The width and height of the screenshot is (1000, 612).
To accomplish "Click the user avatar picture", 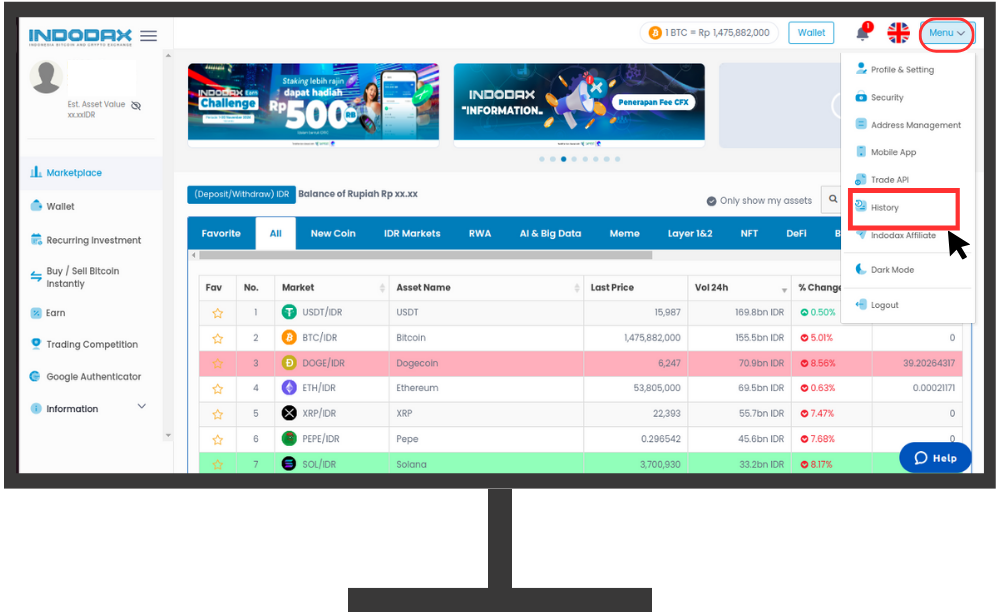I will click(46, 77).
